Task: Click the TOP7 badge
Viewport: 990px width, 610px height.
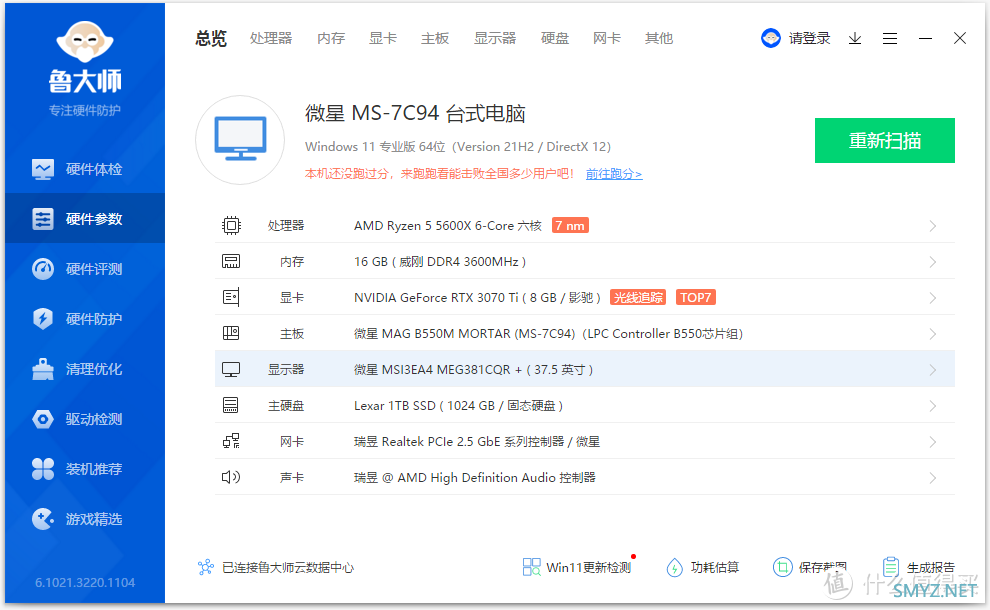Action: [696, 297]
